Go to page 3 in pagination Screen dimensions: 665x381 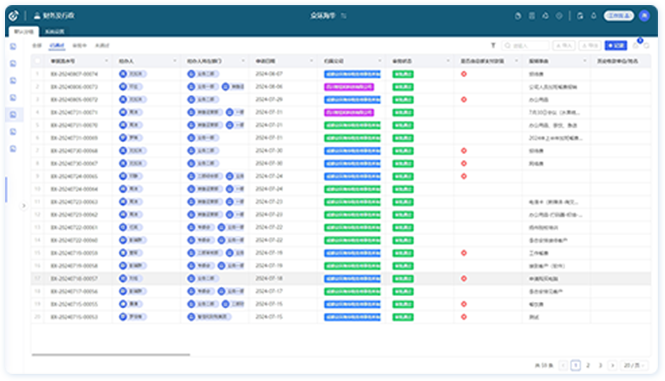pos(600,365)
